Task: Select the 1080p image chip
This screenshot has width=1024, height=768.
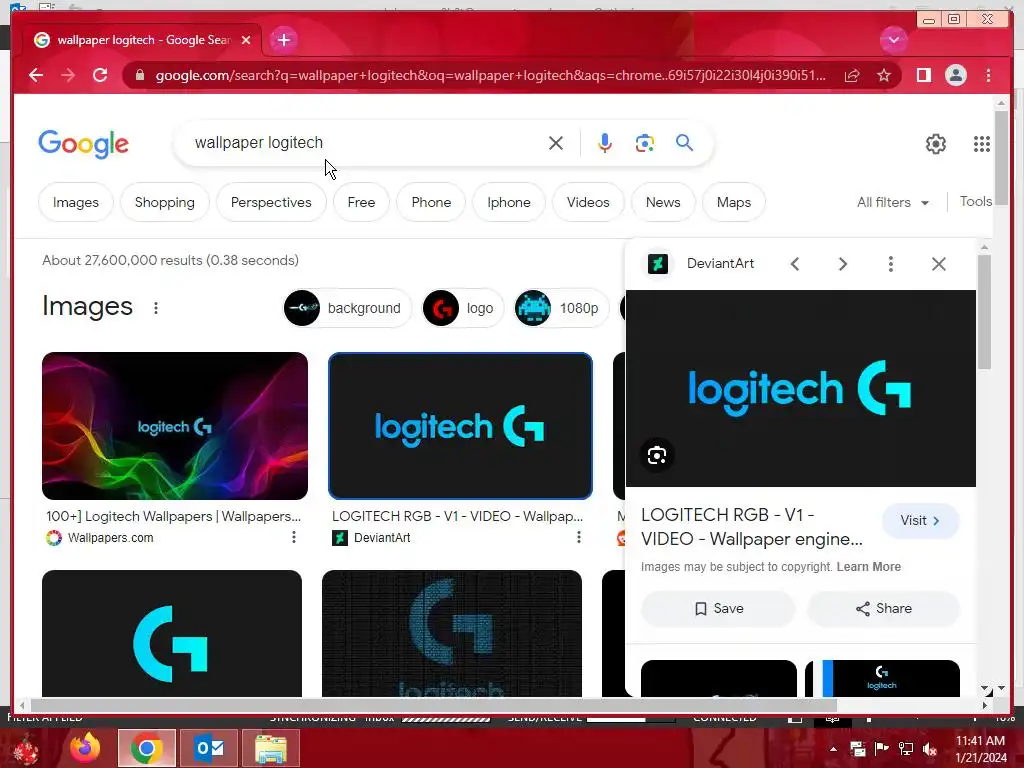Action: click(x=561, y=308)
